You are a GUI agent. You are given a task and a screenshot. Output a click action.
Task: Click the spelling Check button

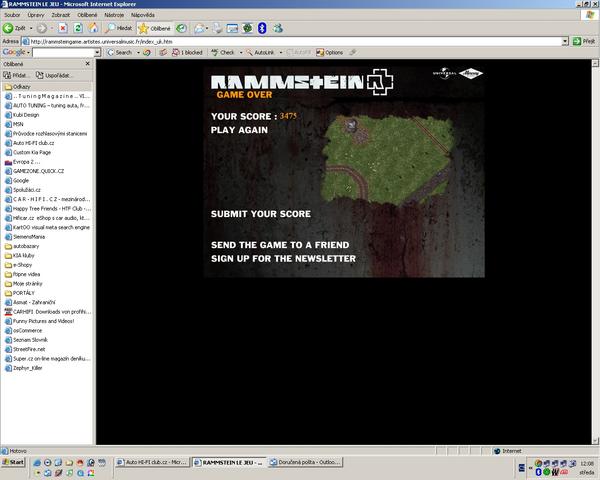pyautogui.click(x=223, y=52)
